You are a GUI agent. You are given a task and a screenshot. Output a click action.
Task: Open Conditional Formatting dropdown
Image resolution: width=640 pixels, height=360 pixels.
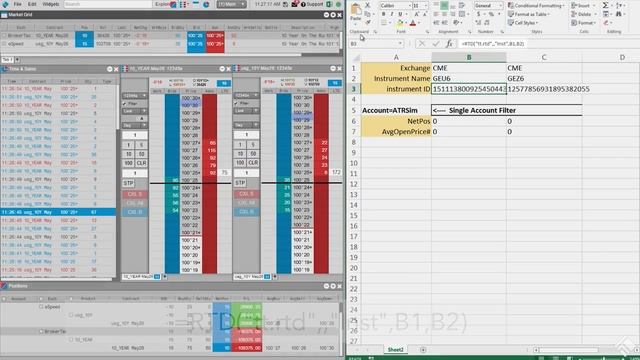tap(536, 5)
